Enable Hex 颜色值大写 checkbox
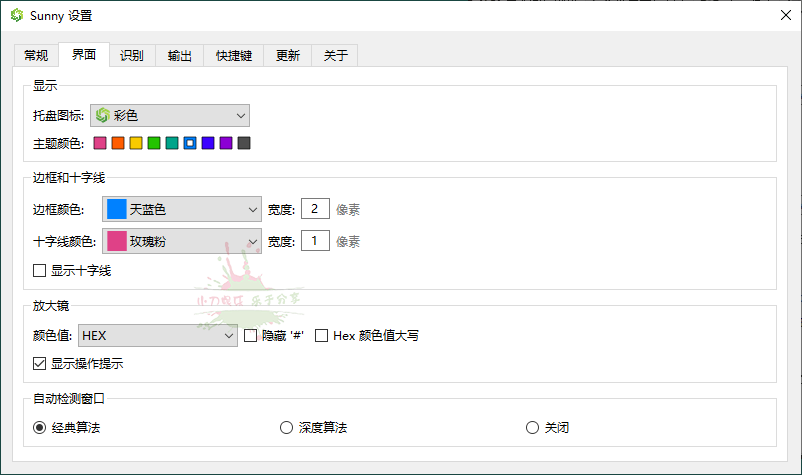 322,336
